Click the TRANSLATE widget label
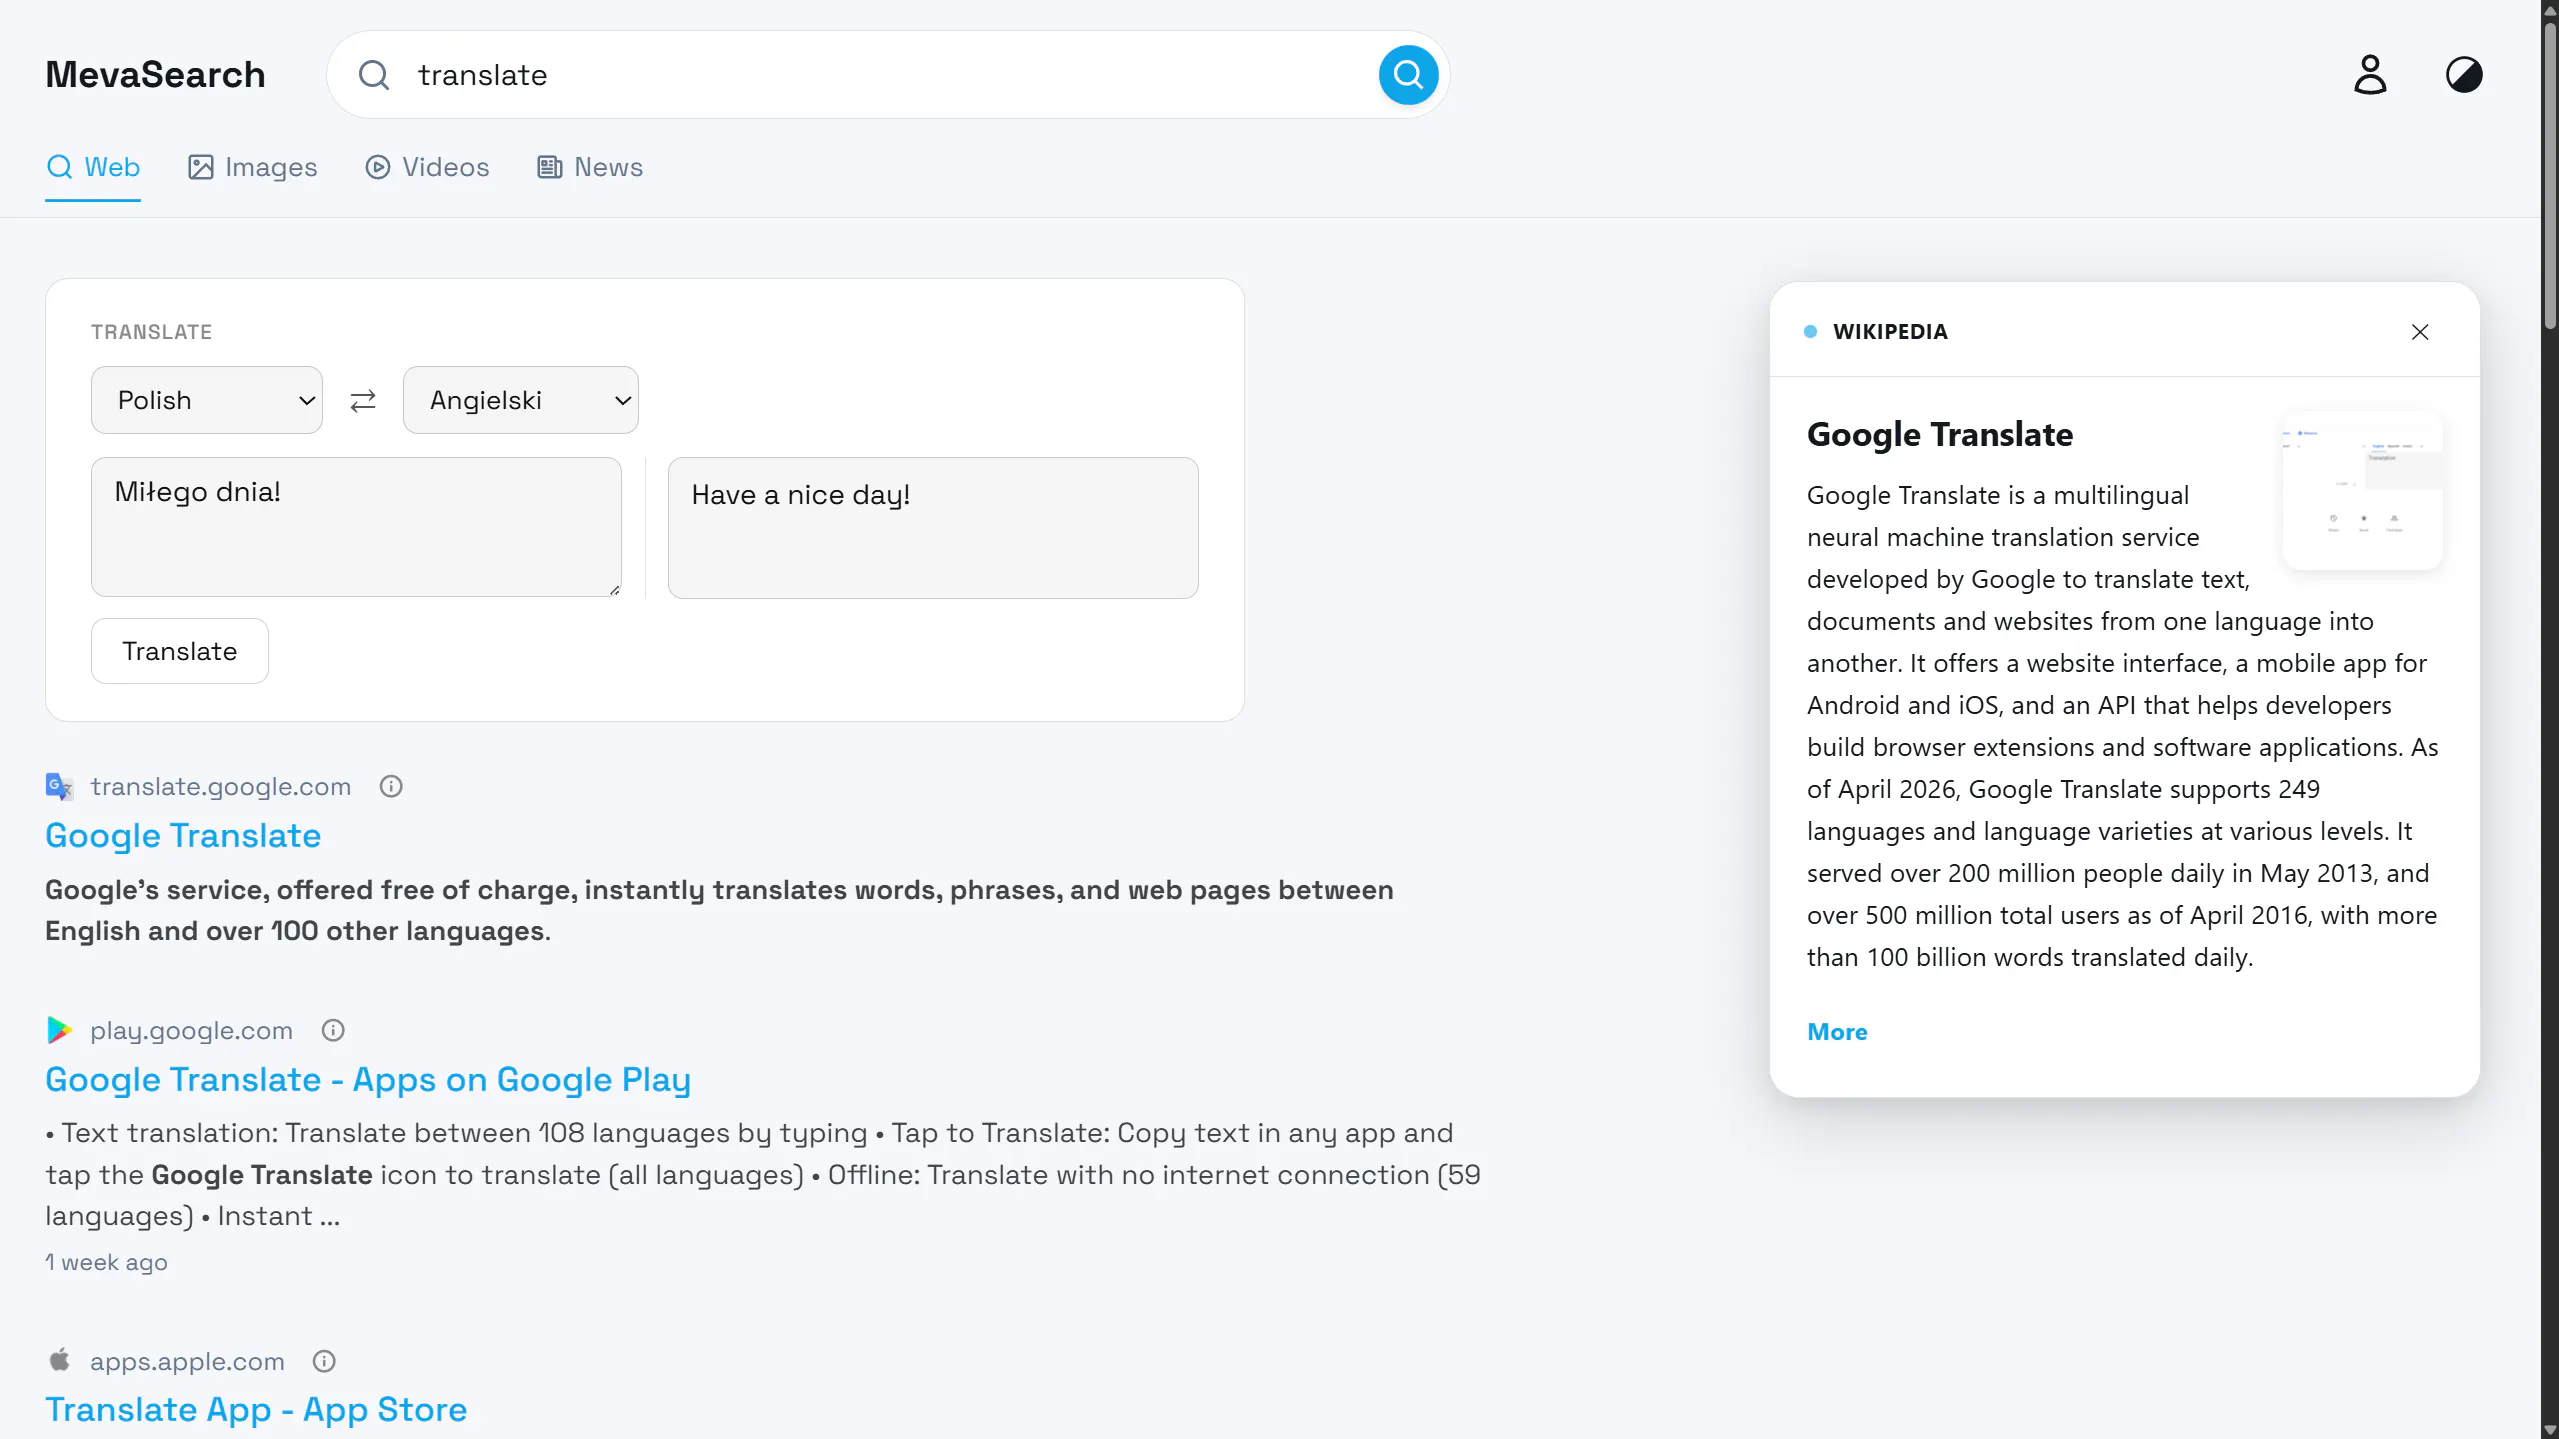2559x1439 pixels. pos(152,332)
